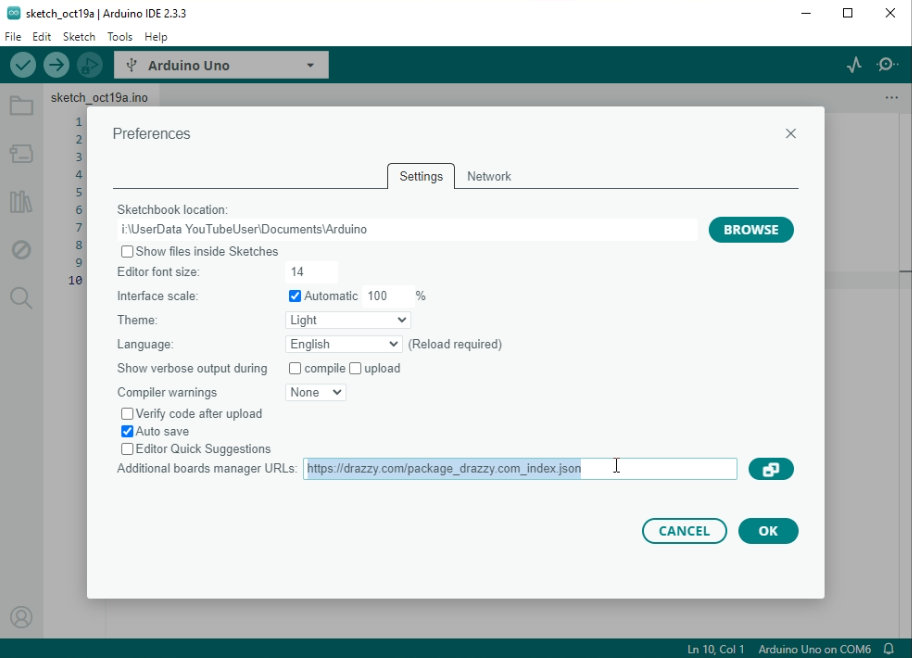This screenshot has height=658, width=912.
Task: Click the CANCEL button
Action: [684, 531]
